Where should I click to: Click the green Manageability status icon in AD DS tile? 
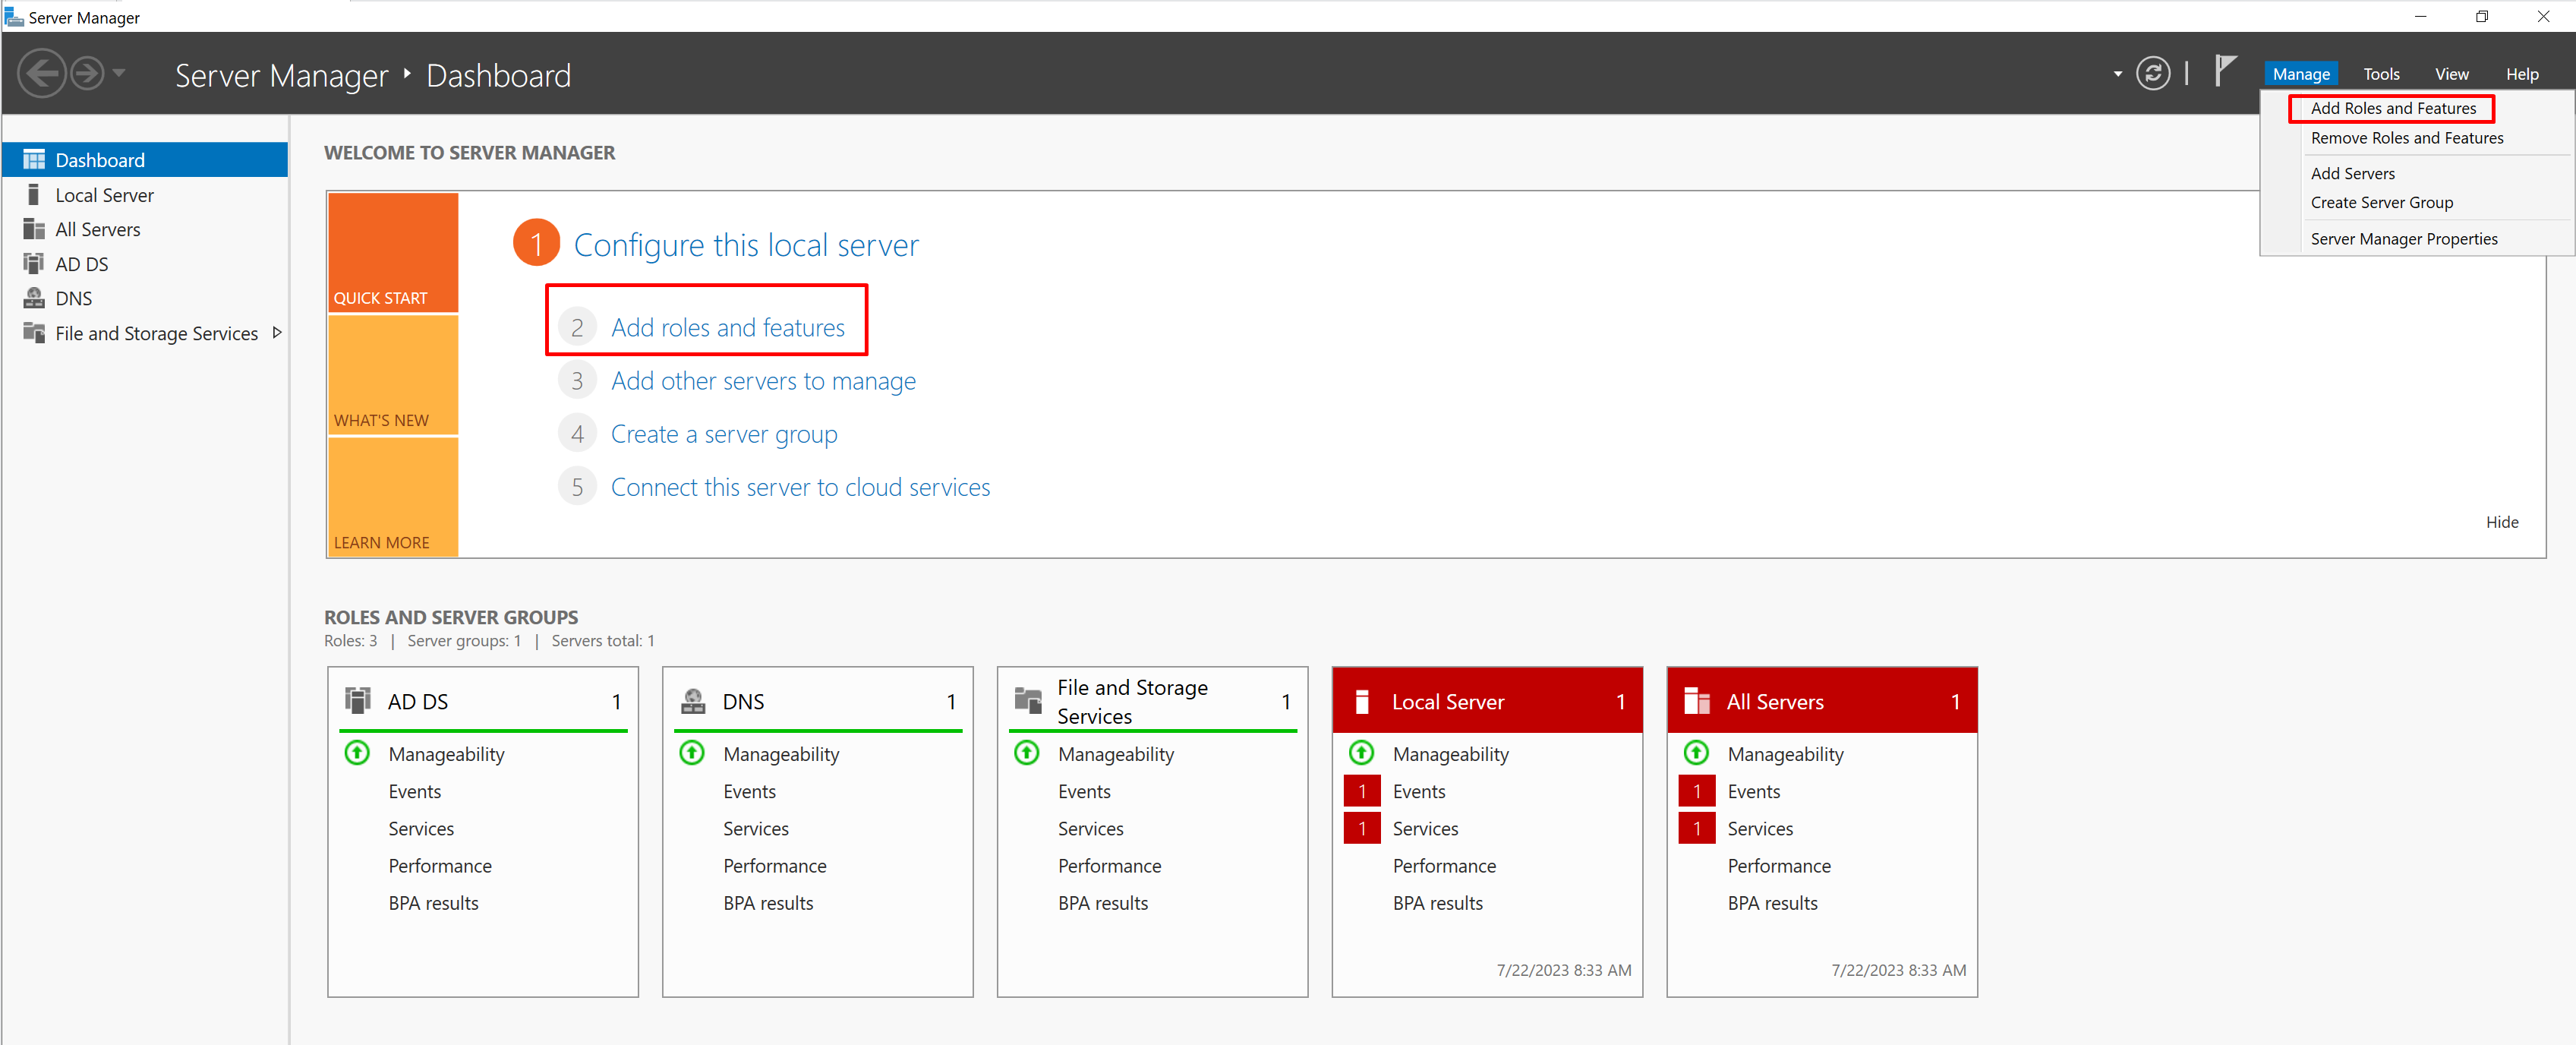357,753
